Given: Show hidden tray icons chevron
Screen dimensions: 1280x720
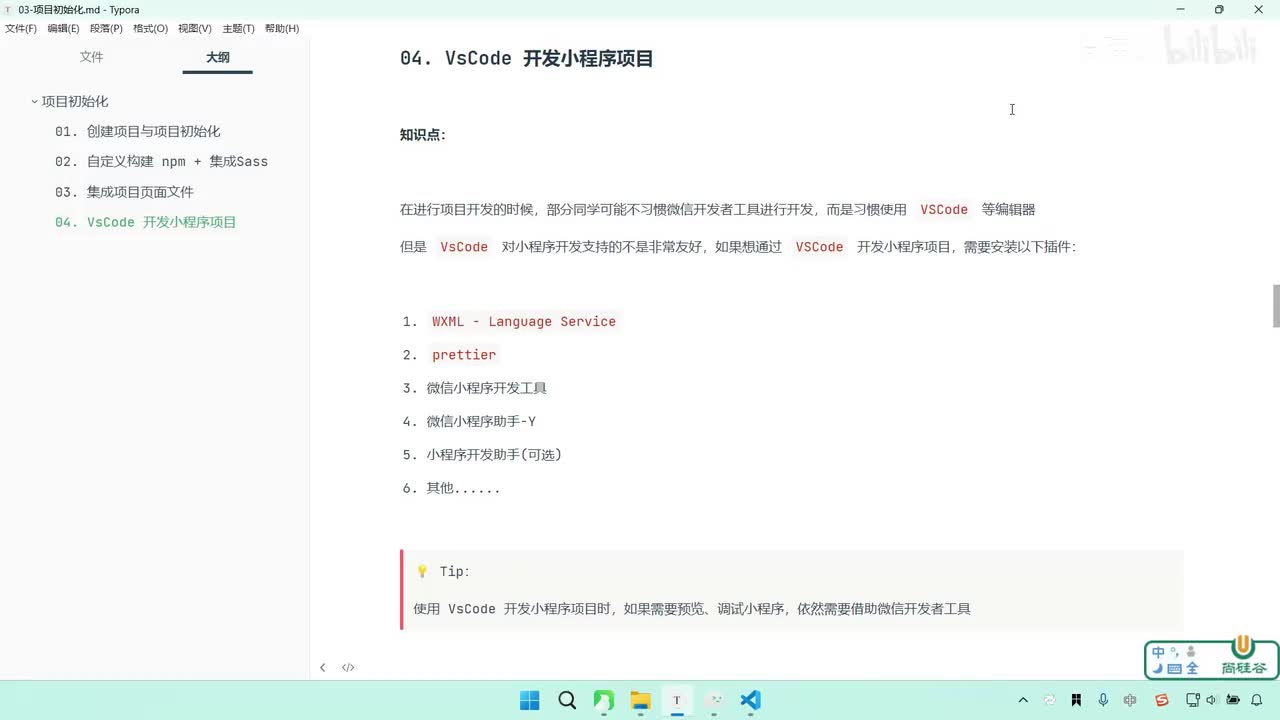Looking at the screenshot, I should pyautogui.click(x=1022, y=700).
